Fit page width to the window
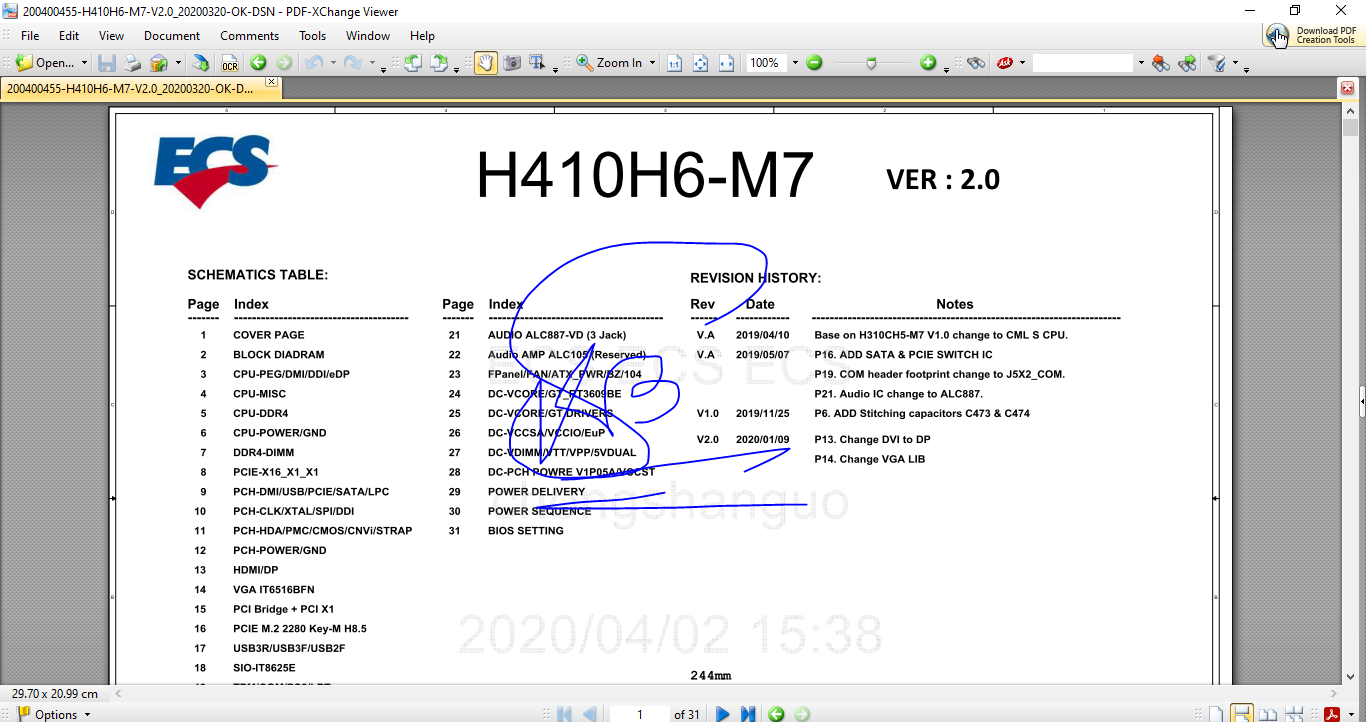The image size is (1366, 722). click(726, 62)
